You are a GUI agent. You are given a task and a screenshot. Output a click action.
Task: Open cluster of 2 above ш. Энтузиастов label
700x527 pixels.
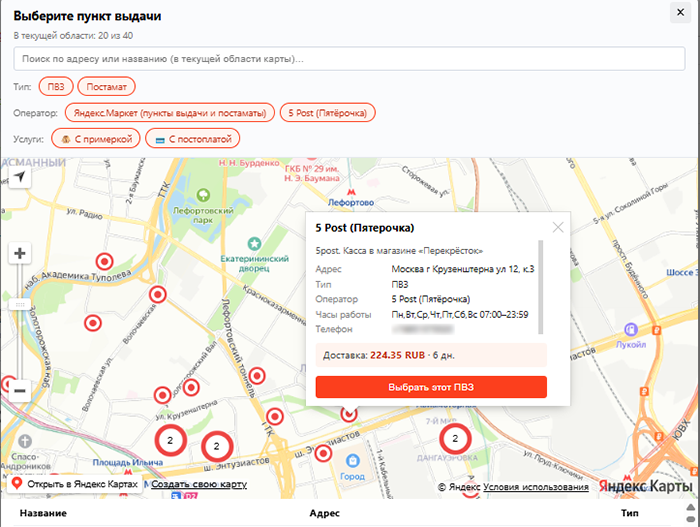point(217,446)
